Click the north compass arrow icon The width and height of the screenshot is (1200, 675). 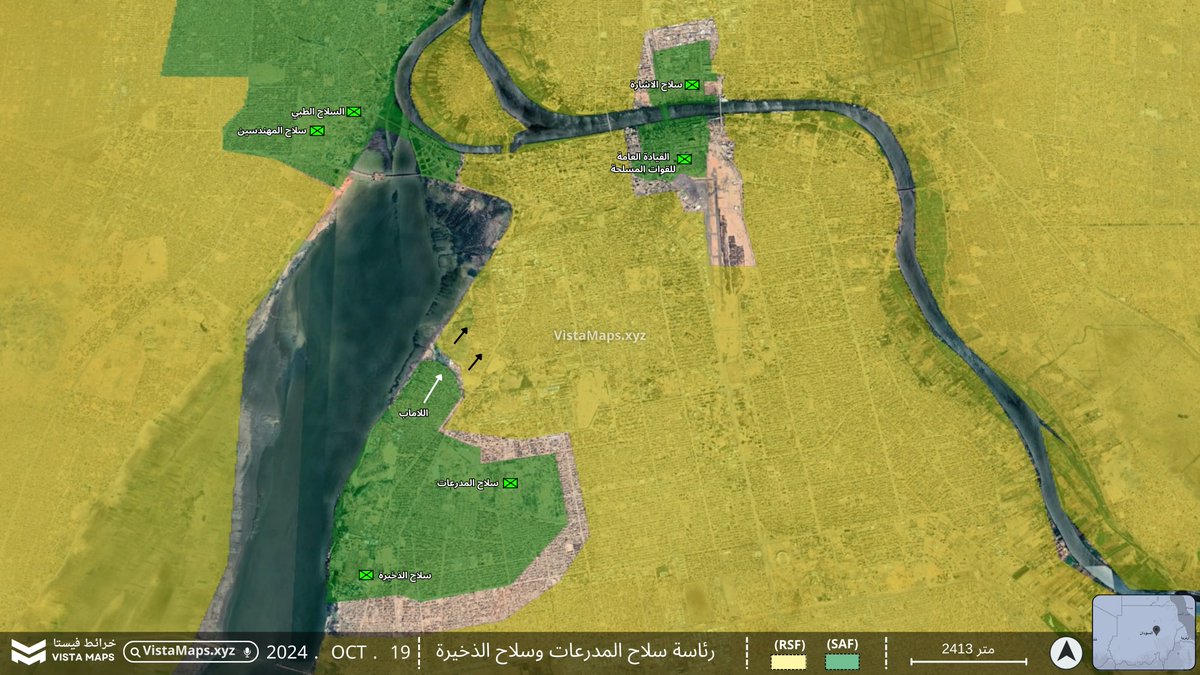(1066, 652)
